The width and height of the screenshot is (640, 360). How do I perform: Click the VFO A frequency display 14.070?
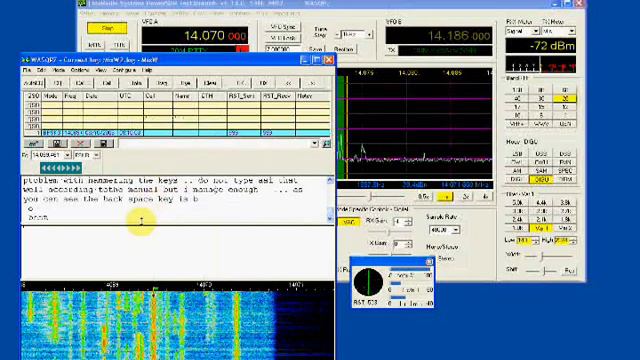click(195, 36)
